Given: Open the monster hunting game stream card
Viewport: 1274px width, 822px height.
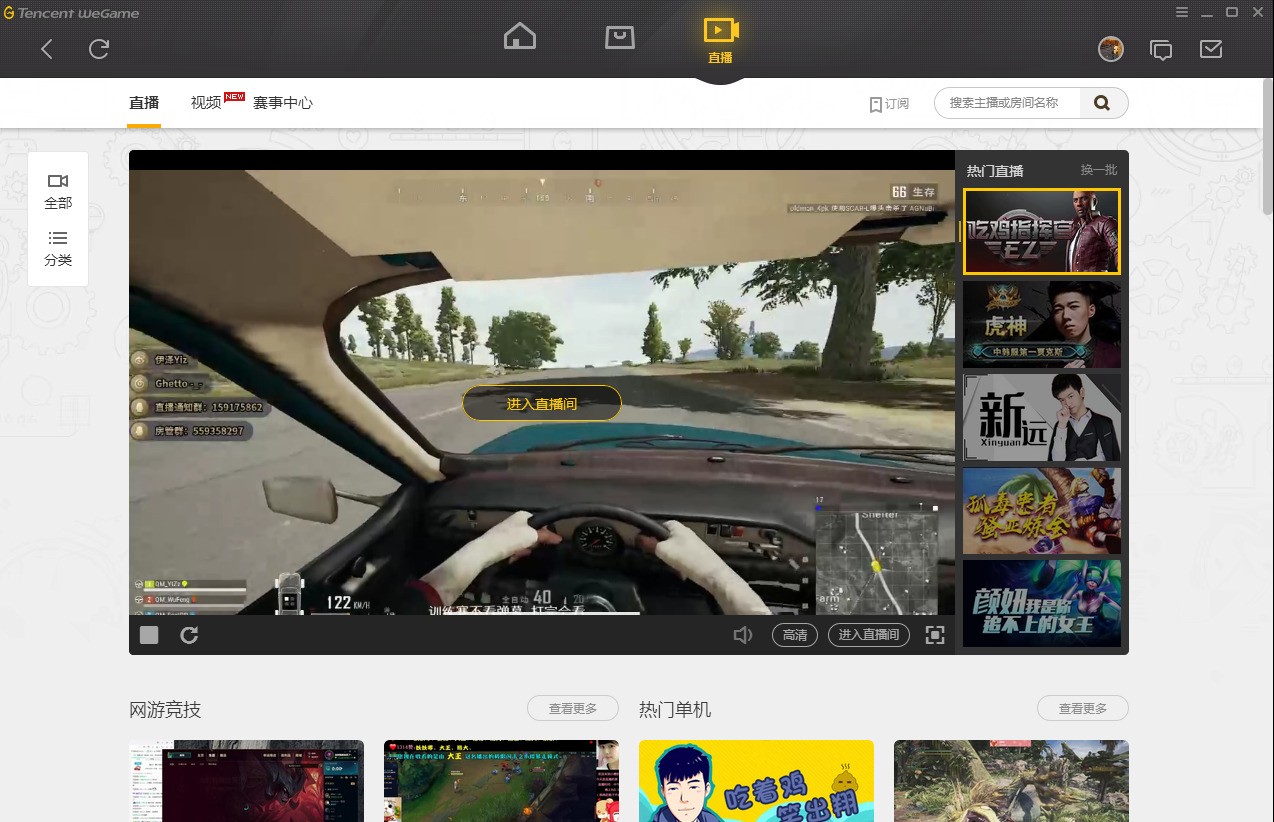Looking at the screenshot, I should tap(1011, 781).
